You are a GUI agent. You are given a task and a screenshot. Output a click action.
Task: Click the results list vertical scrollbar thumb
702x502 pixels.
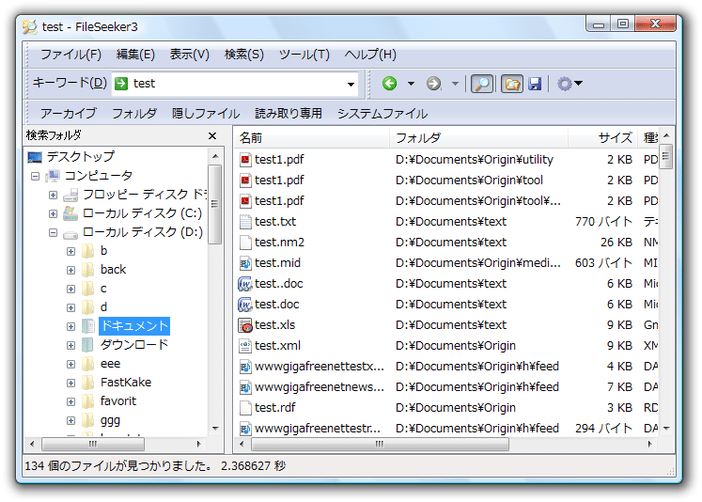(666, 156)
